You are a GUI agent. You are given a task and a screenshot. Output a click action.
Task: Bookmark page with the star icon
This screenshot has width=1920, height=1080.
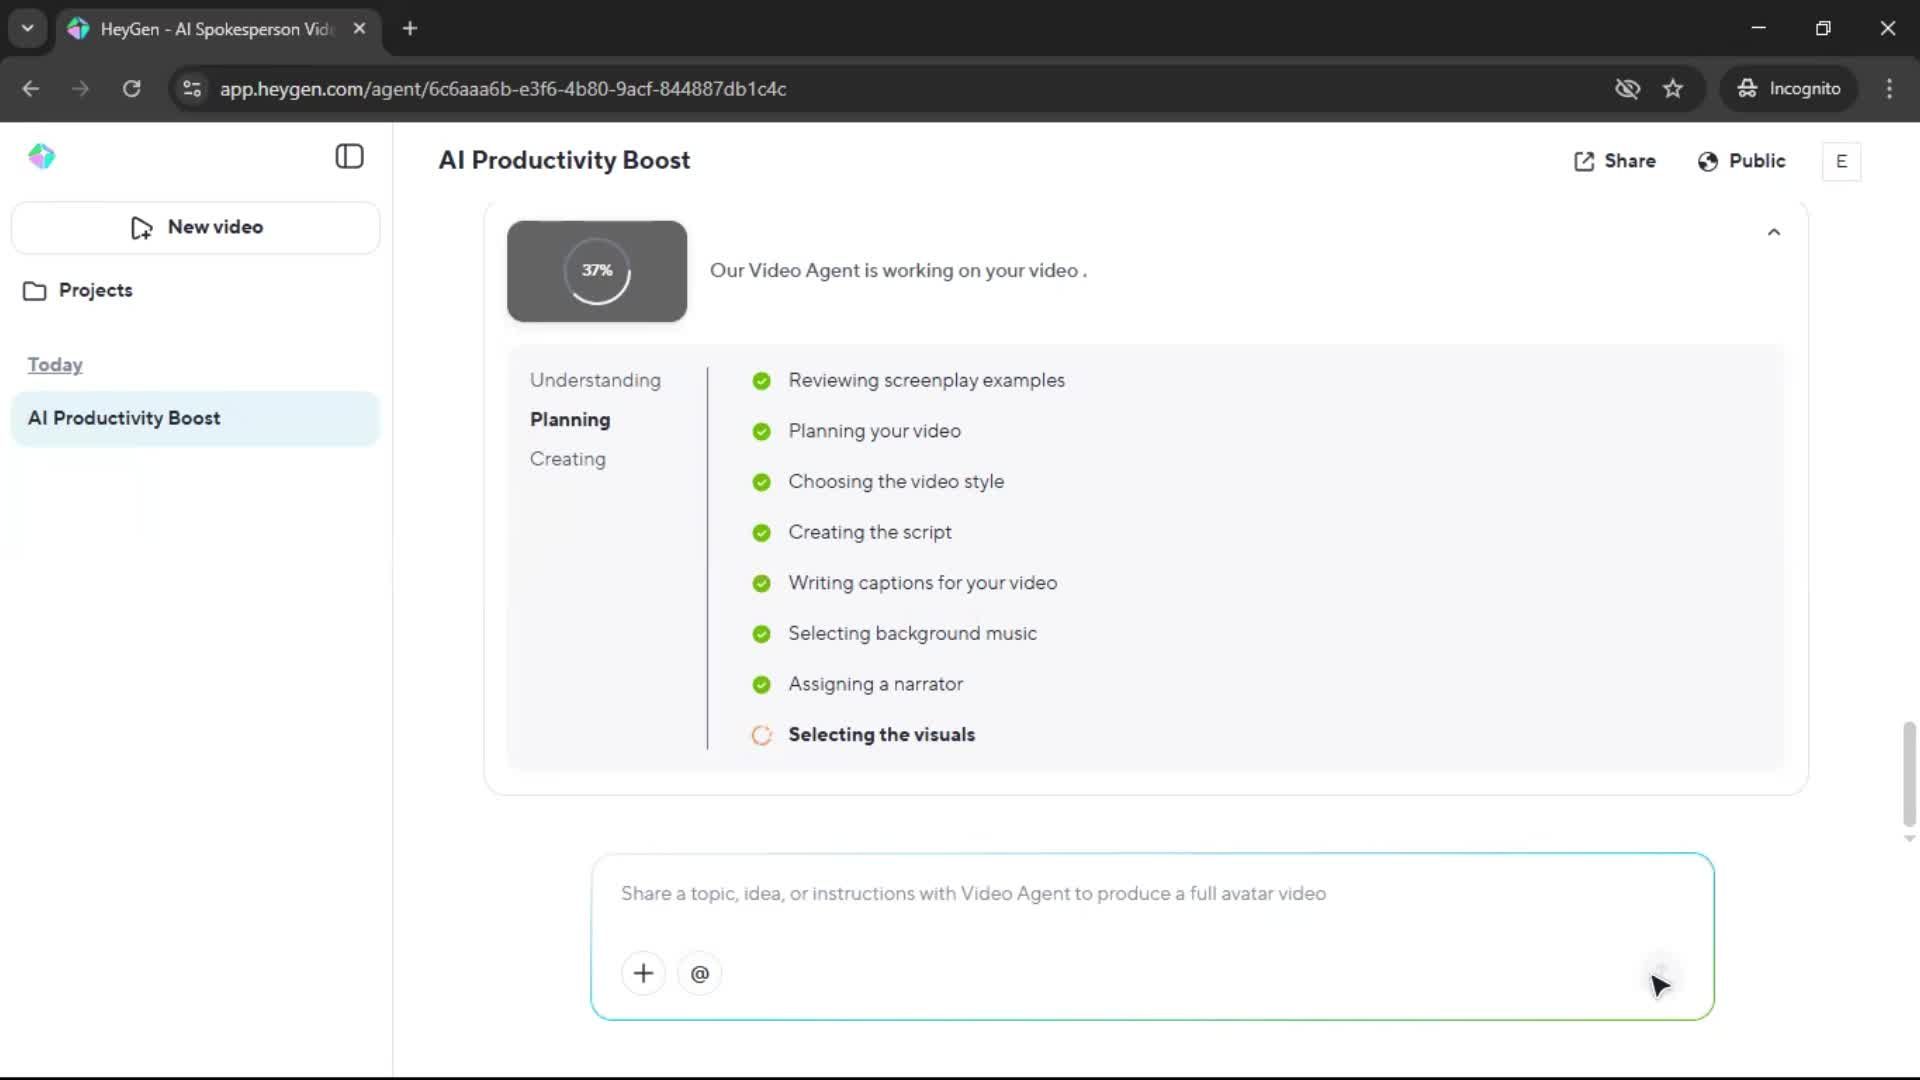pos(1673,89)
